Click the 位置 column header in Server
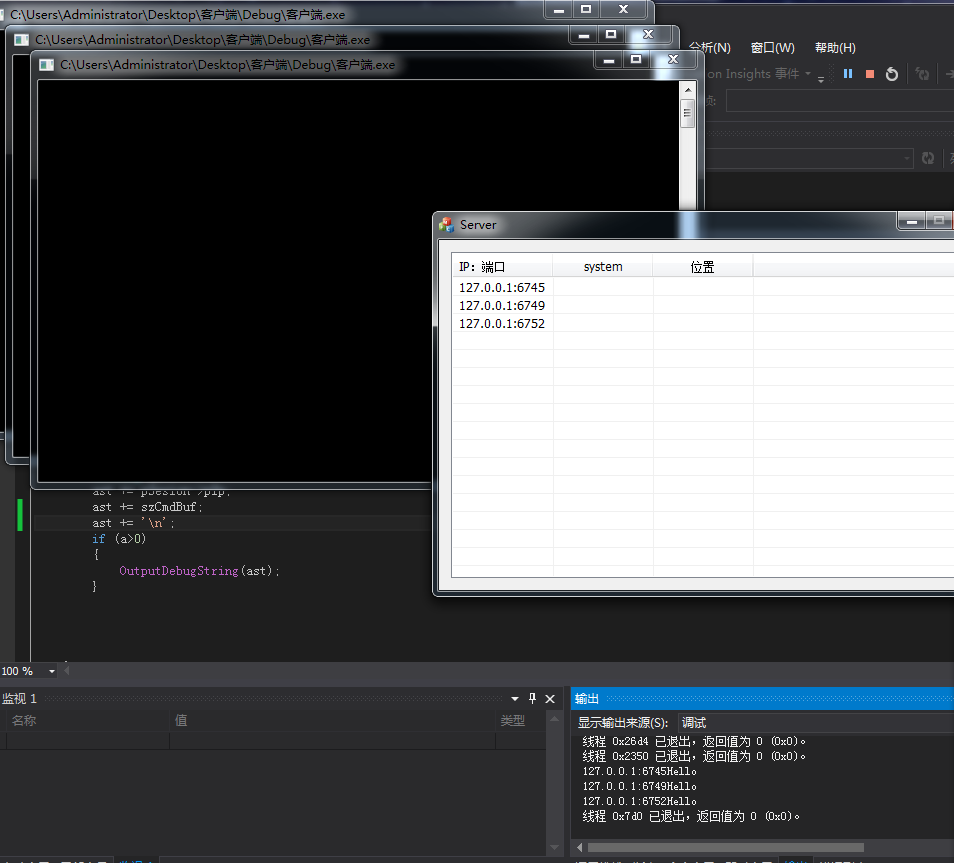Screen dimensions: 954x863 point(703,267)
